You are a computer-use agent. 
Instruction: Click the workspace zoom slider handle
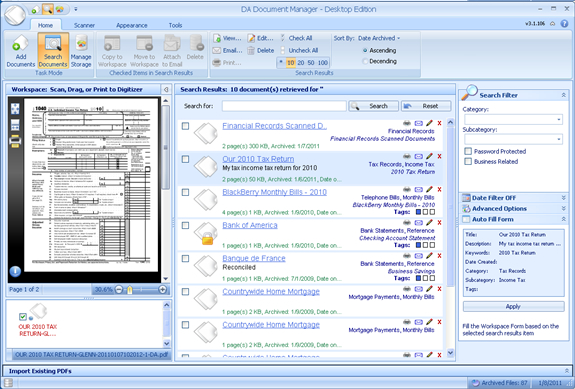[x=129, y=290]
